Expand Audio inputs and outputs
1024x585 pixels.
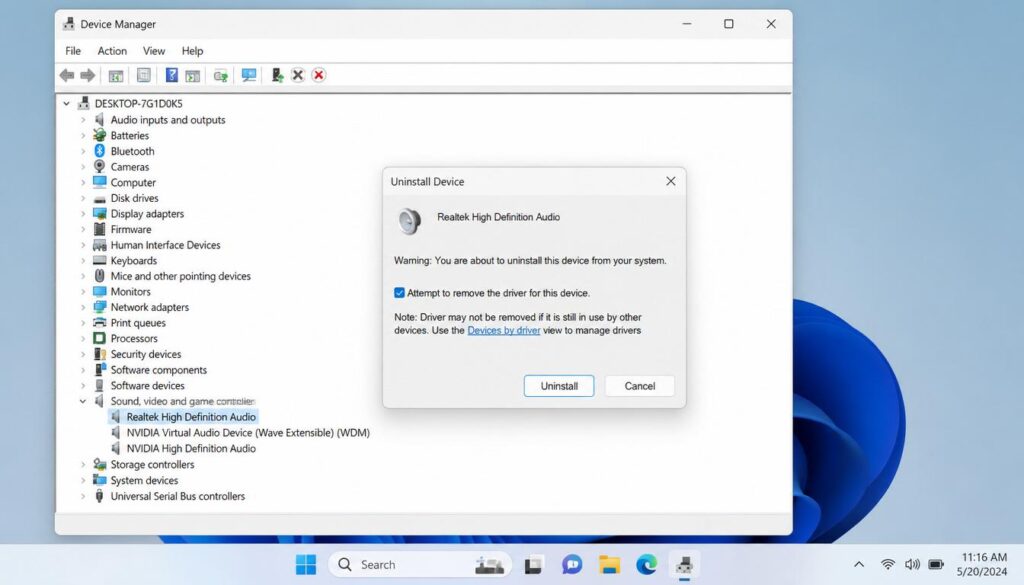pos(83,119)
